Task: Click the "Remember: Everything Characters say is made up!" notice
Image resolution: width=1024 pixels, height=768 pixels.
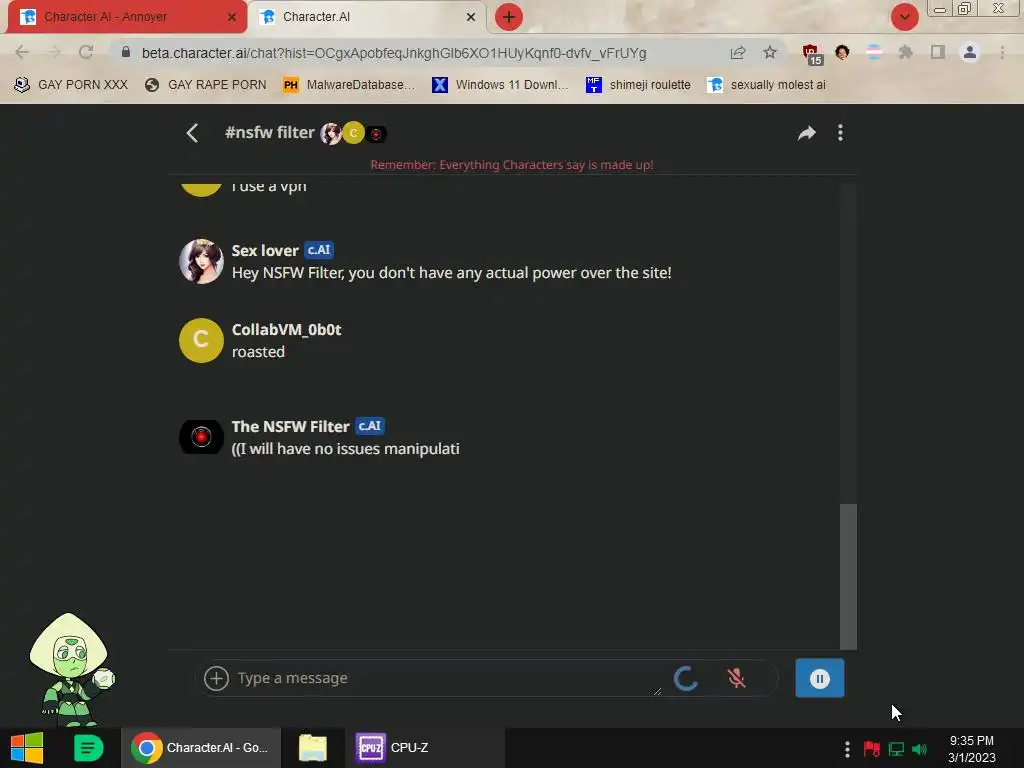Action: [512, 165]
